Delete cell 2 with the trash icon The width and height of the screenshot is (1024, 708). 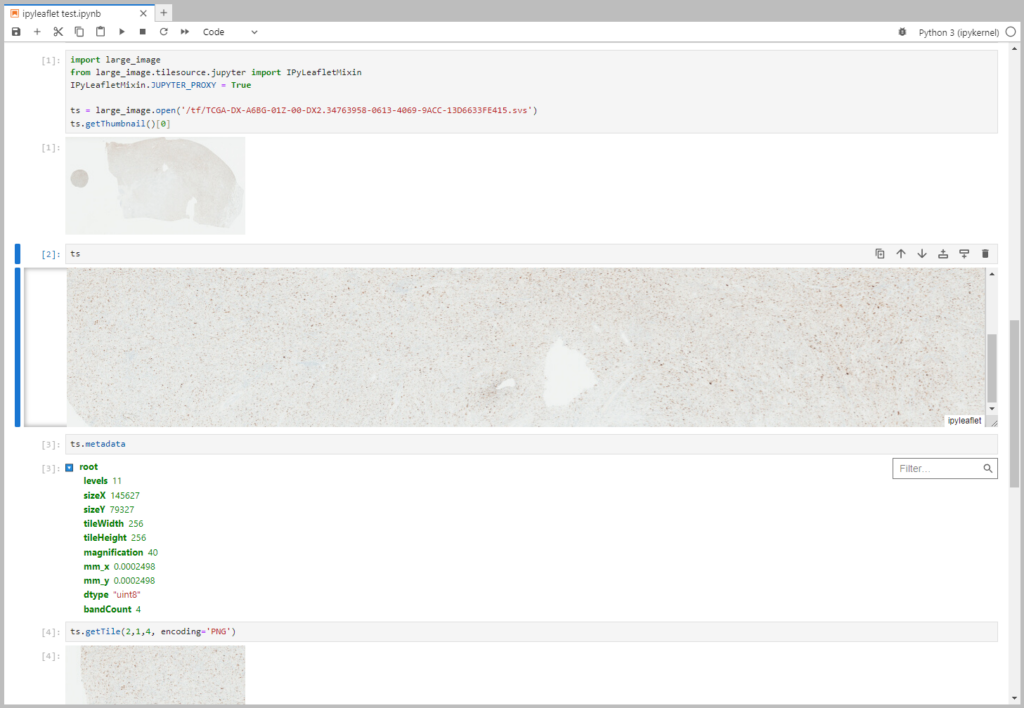[985, 253]
